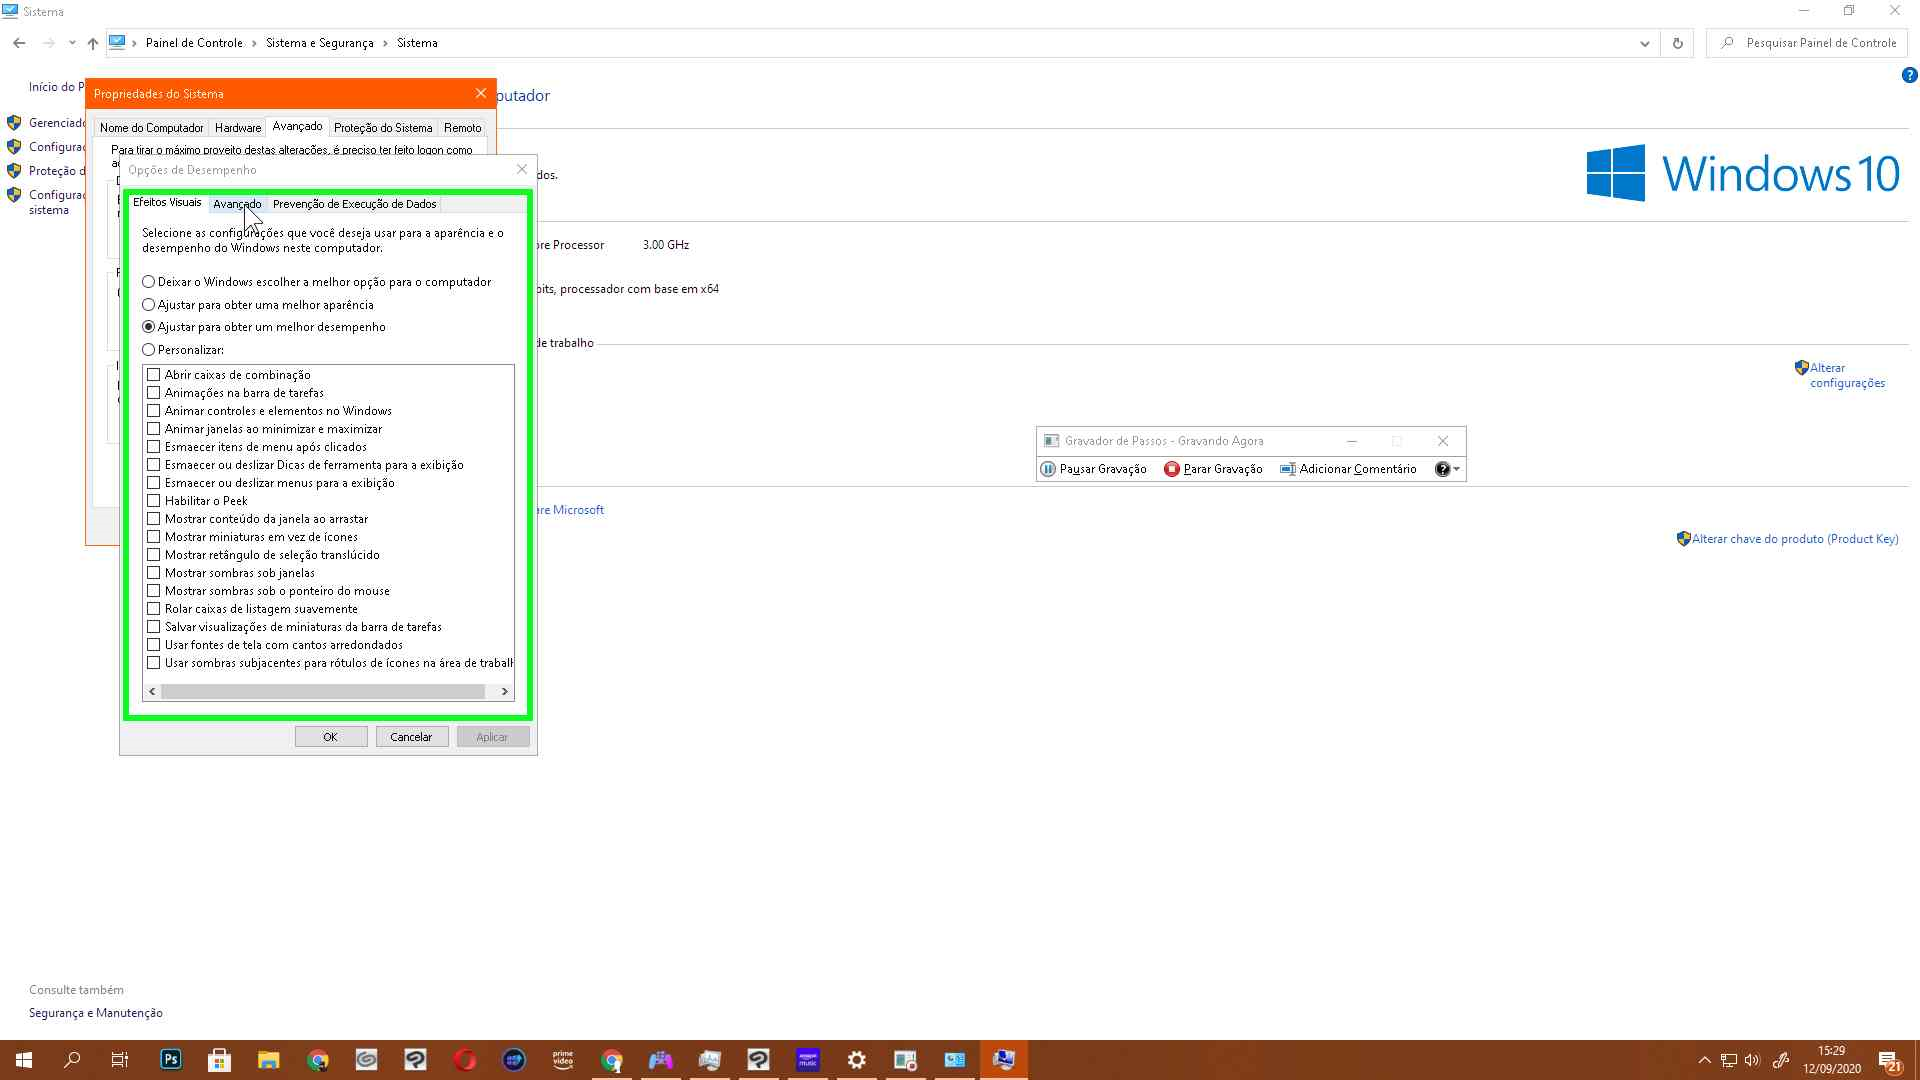Open Steps Recorder help dropdown arrow
The height and width of the screenshot is (1080, 1920).
coord(1457,469)
